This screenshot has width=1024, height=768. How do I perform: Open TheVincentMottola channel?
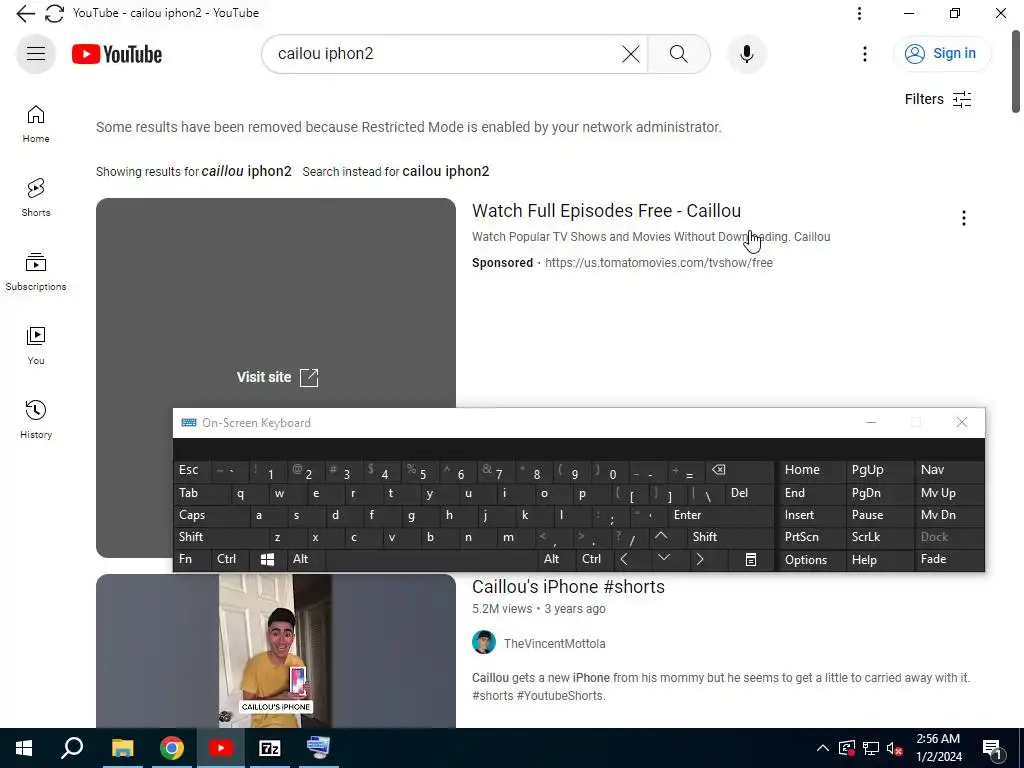coord(554,644)
